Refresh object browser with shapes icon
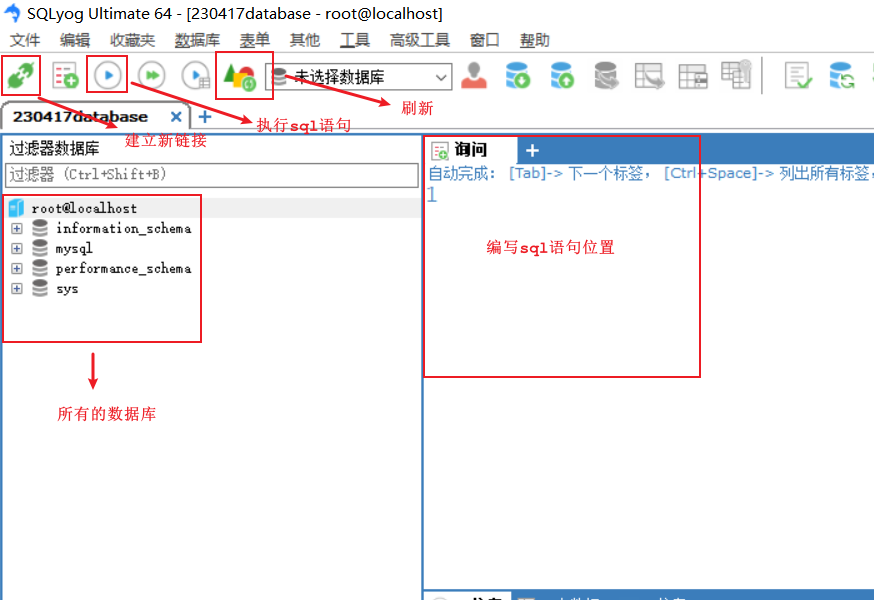This screenshot has width=874, height=600. (240, 76)
